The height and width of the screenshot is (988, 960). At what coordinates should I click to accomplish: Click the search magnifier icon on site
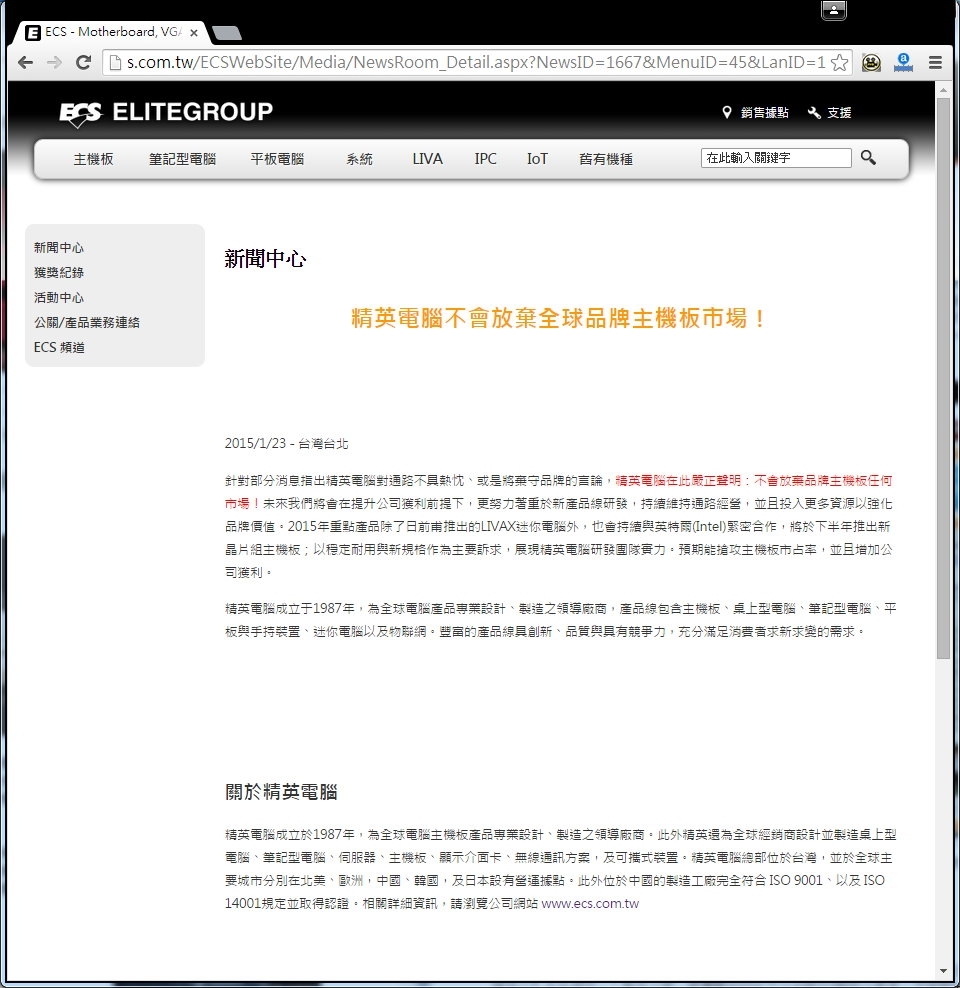(x=868, y=158)
